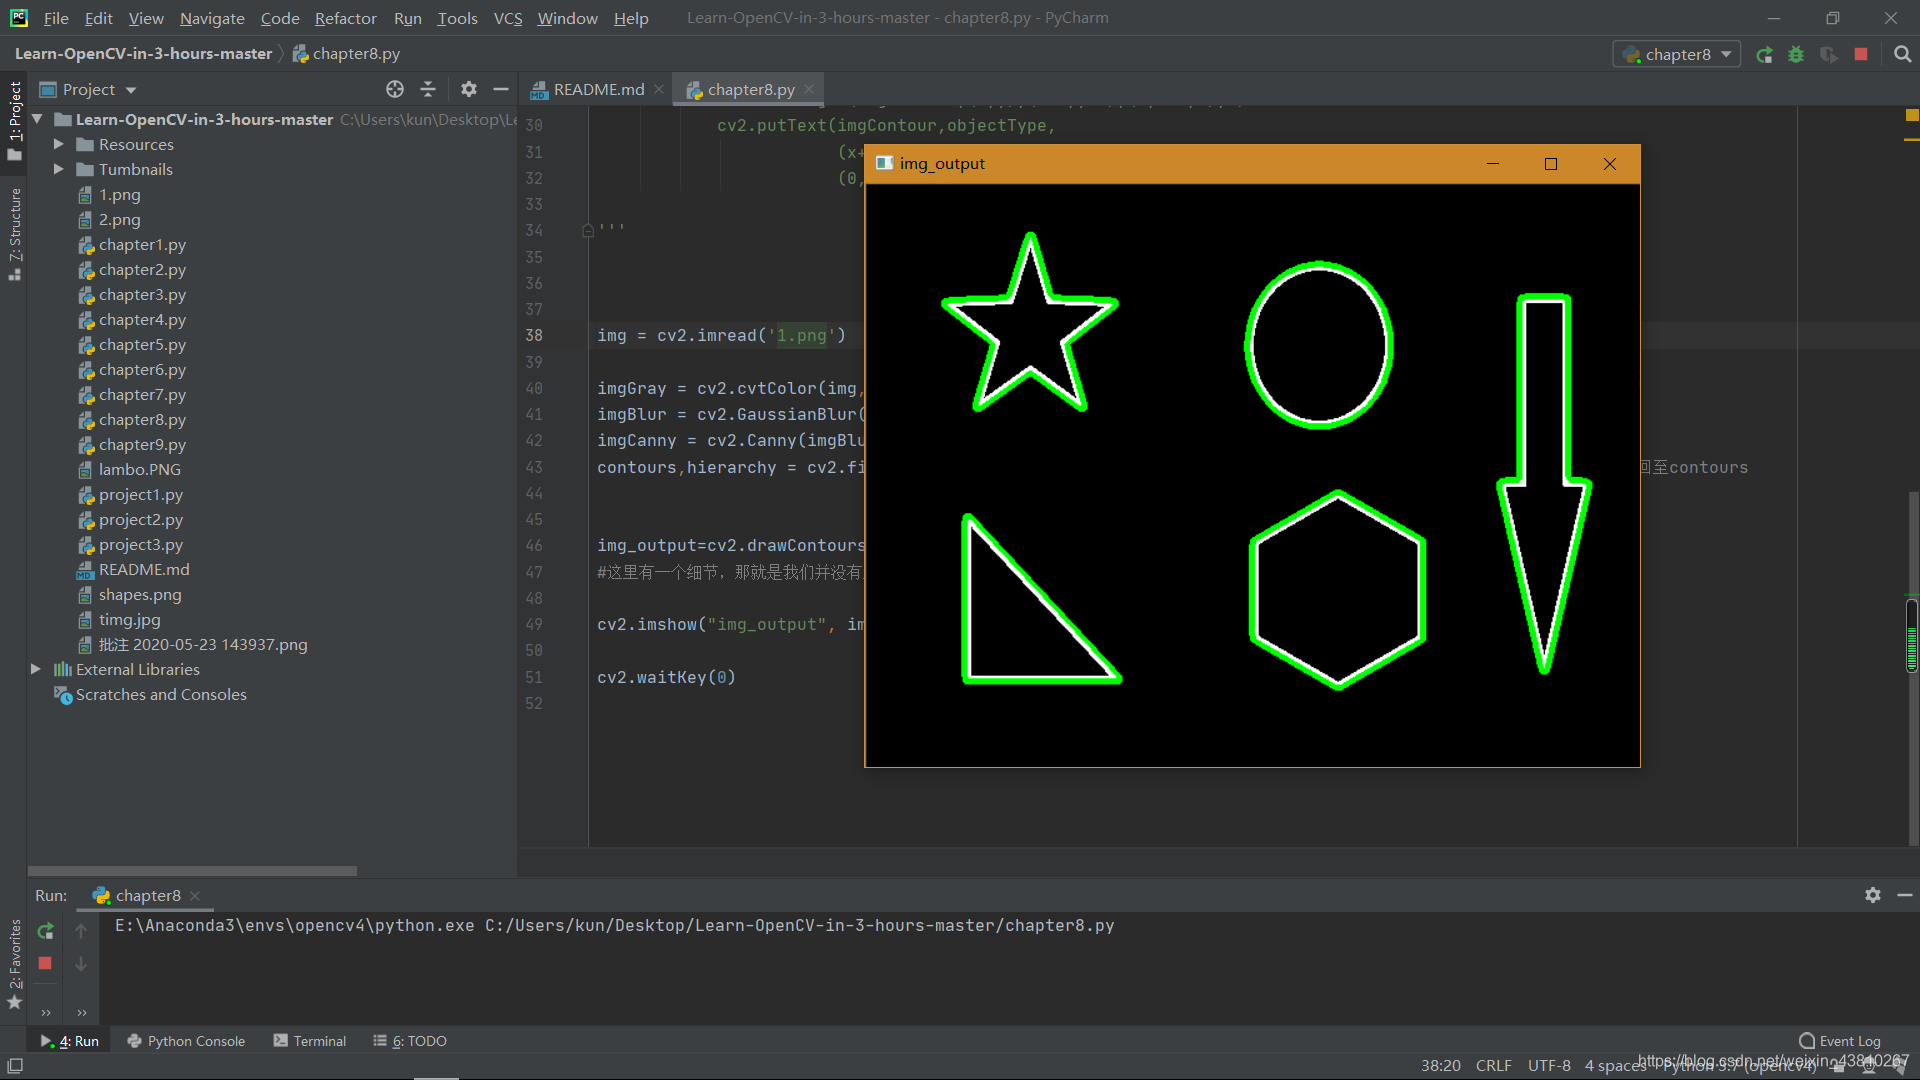1920x1080 pixels.
Task: Rerun the script from the Run panel
Action: (45, 930)
